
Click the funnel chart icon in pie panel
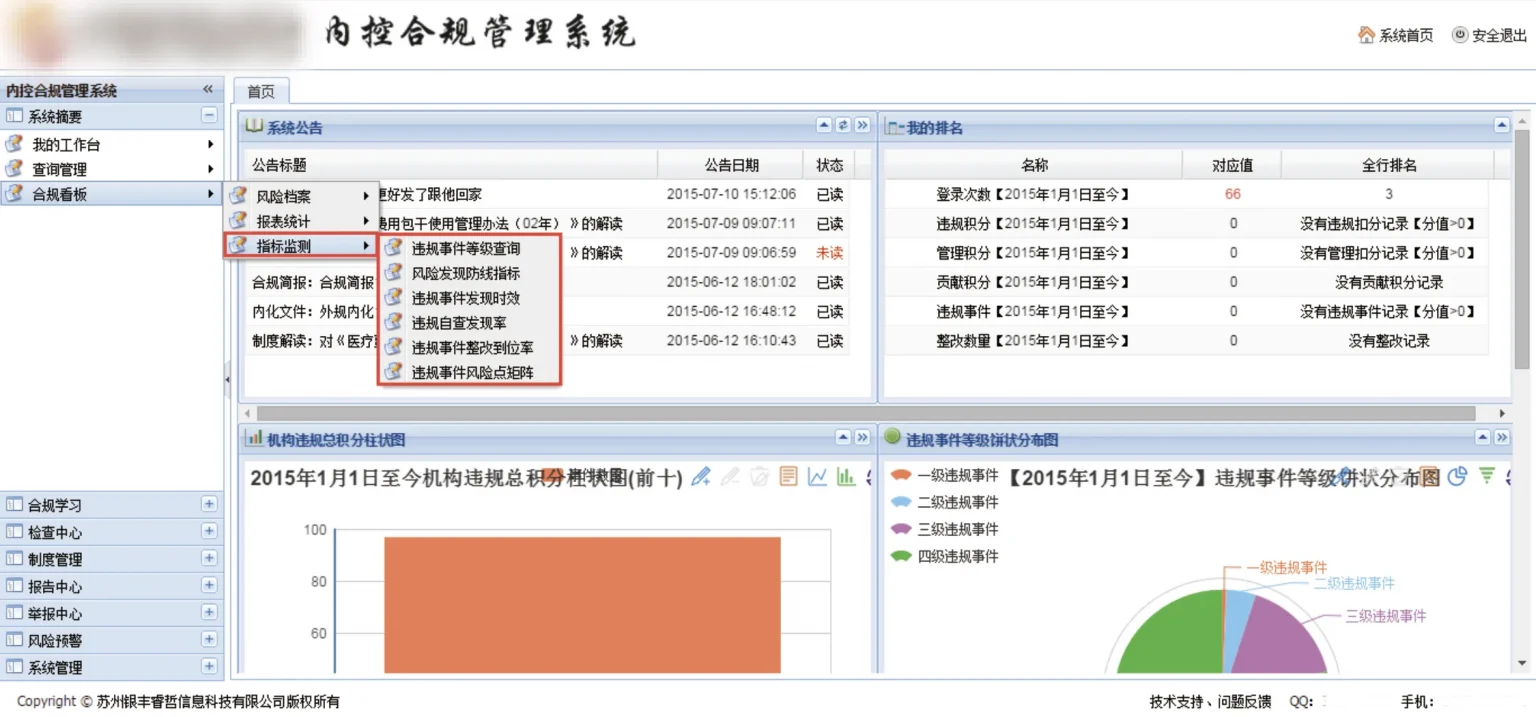[x=1487, y=476]
